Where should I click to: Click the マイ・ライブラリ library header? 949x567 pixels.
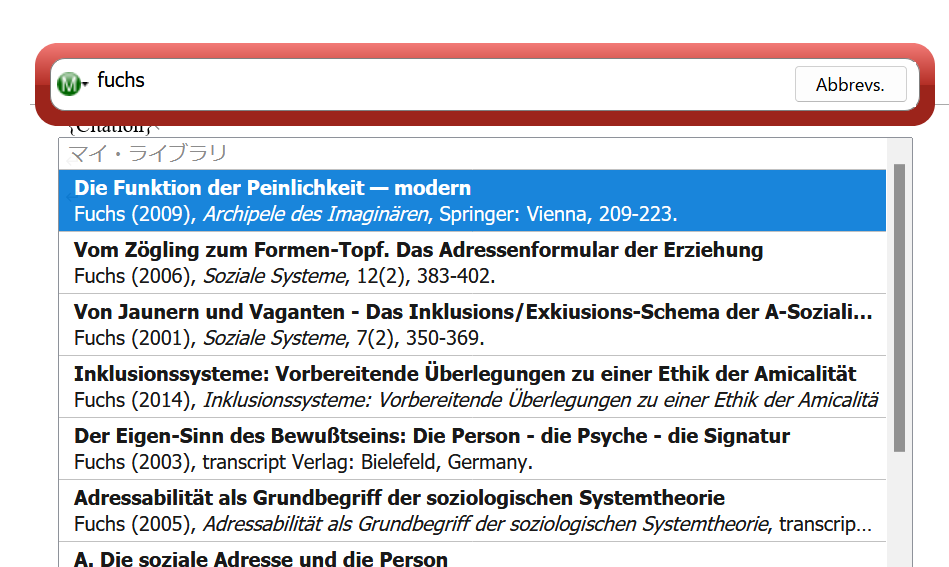coord(472,154)
